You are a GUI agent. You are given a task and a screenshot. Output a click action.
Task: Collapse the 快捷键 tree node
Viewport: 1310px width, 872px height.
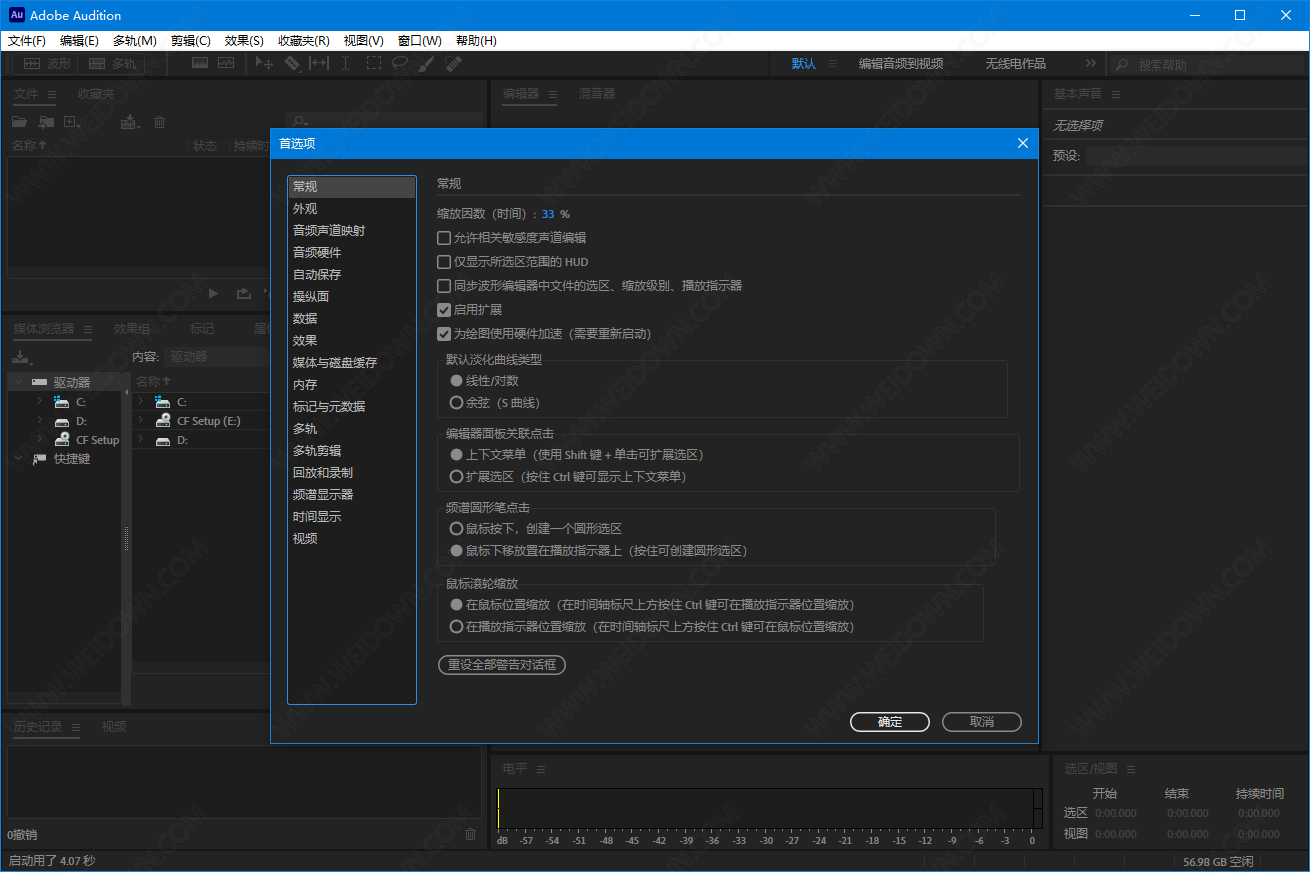coord(18,458)
